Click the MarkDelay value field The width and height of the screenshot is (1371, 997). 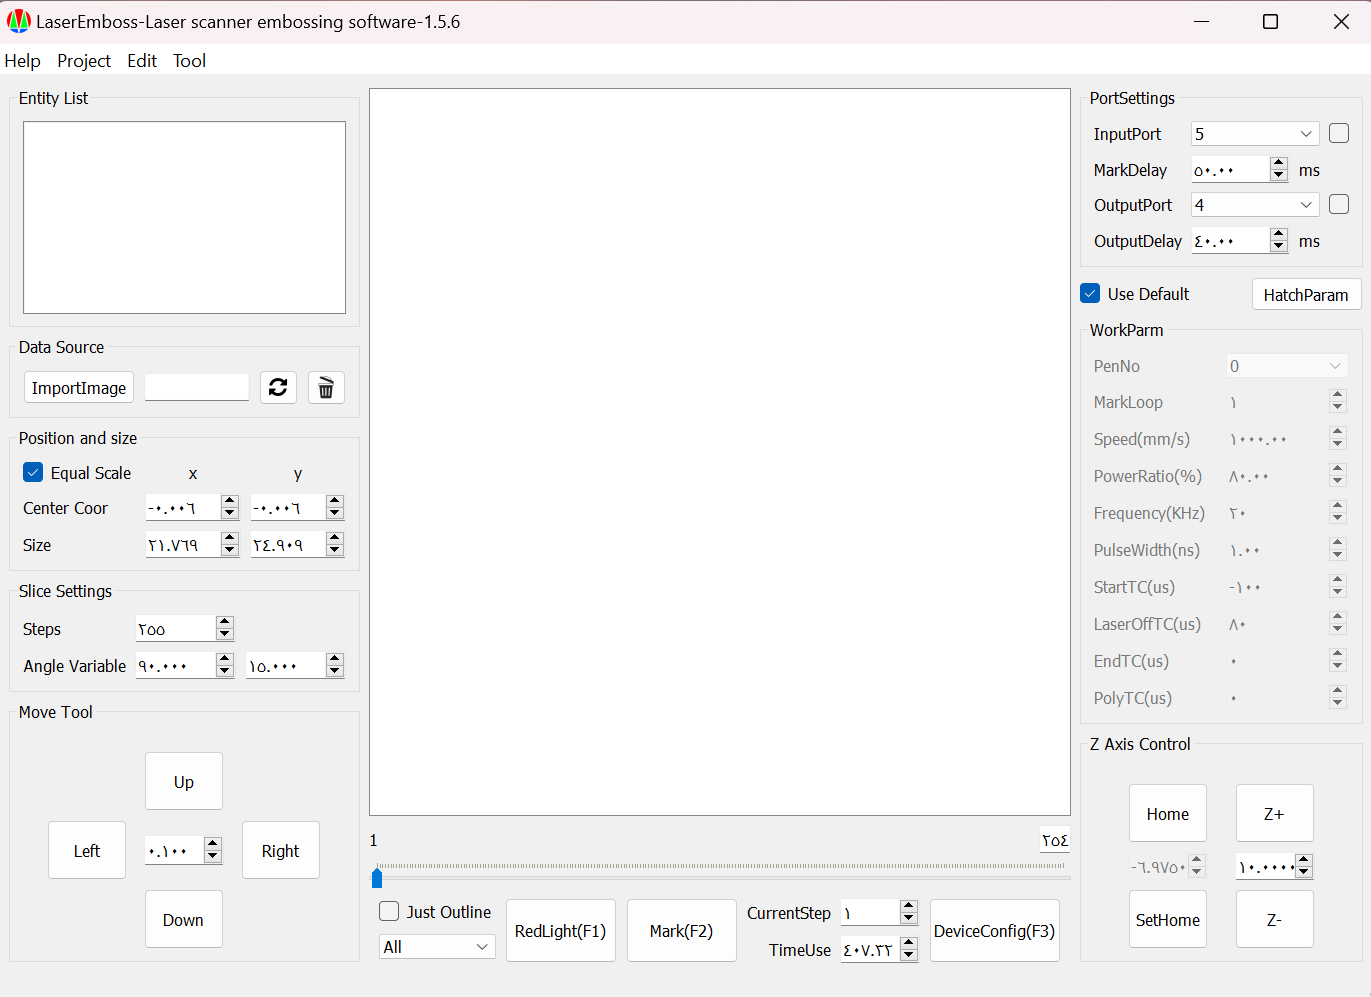tap(1231, 170)
